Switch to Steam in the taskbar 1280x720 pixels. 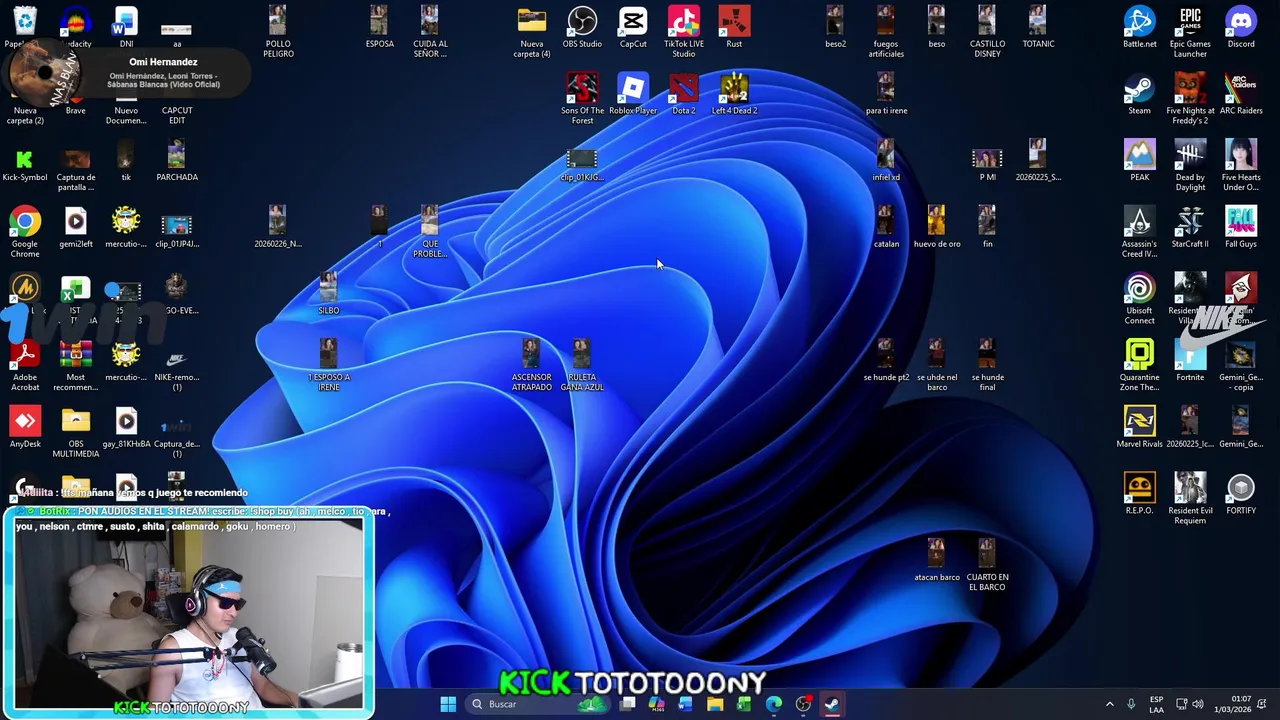[832, 704]
